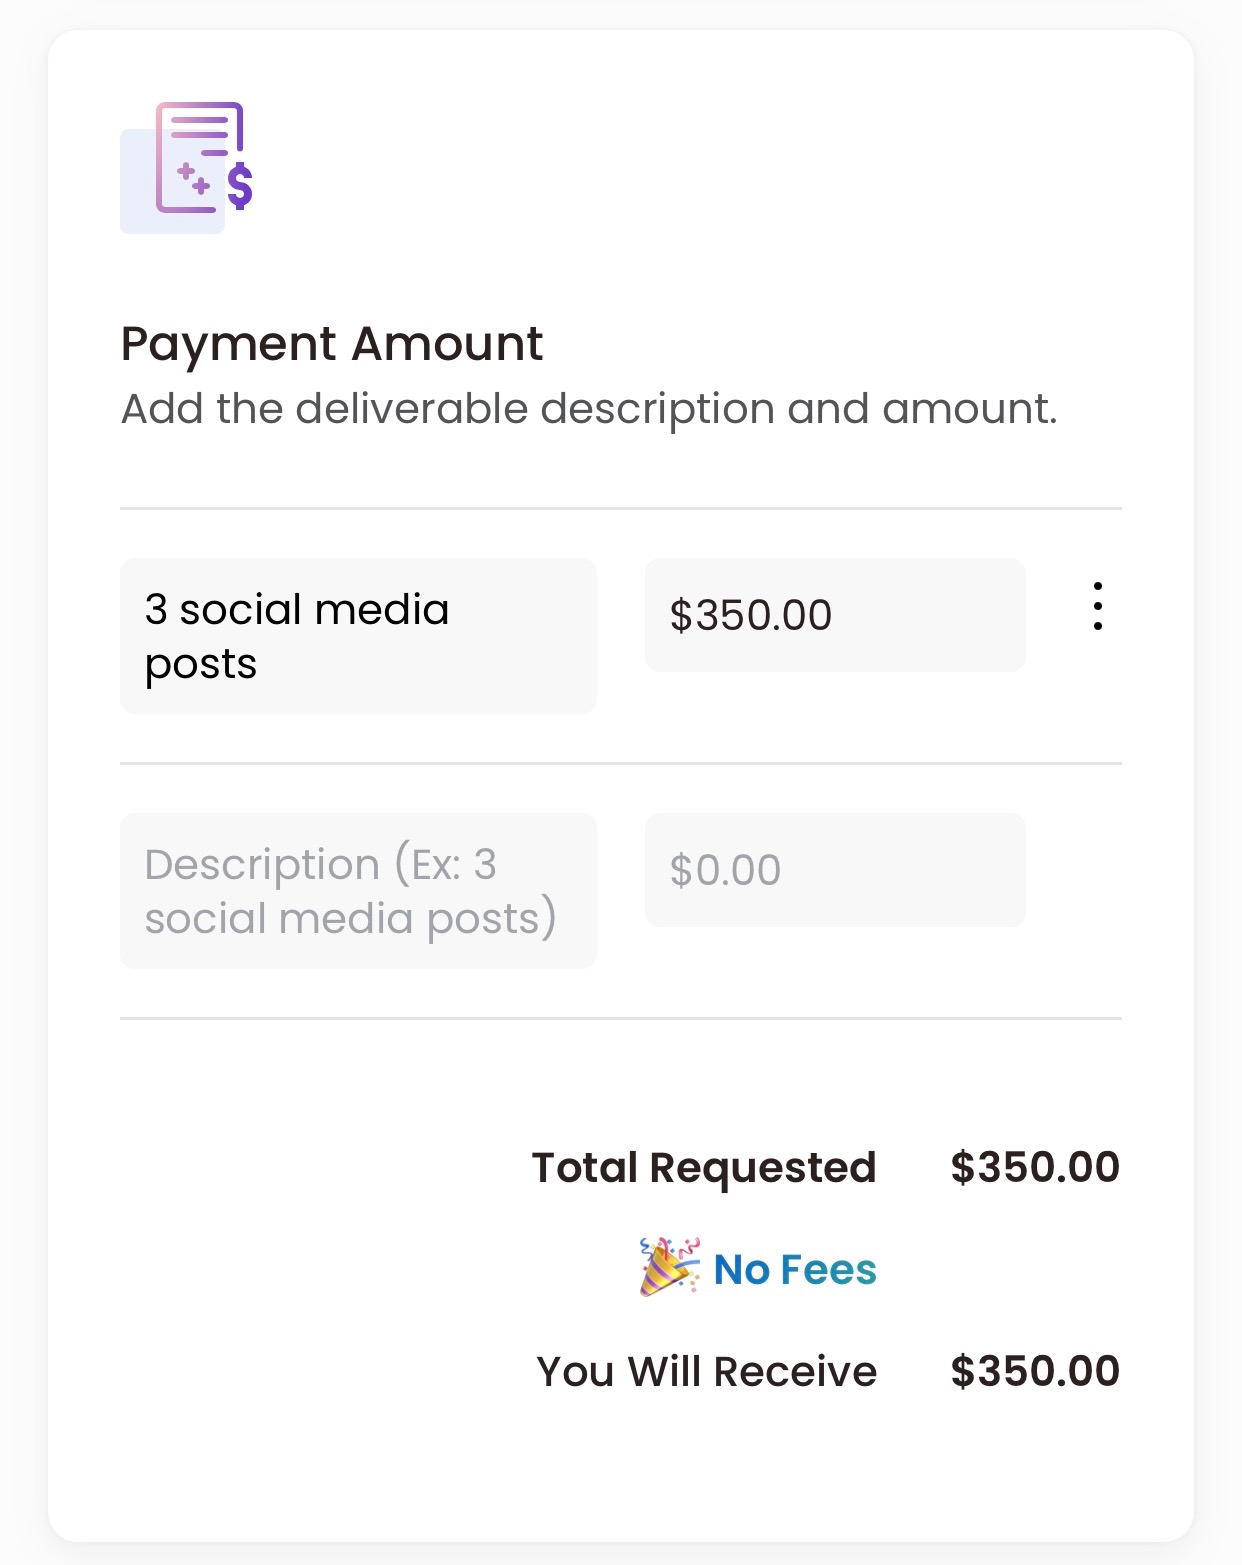1242x1565 pixels.
Task: Click the party popper emoji
Action: coord(669,1267)
